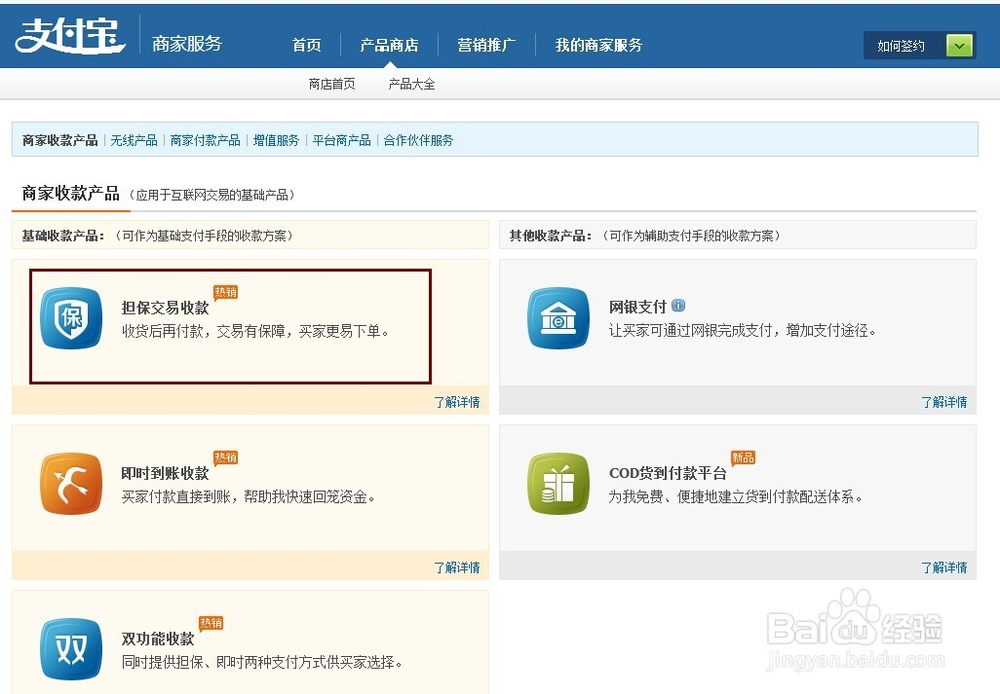This screenshot has height=694, width=1000.
Task: Click the orange 即时到账收款 icon
Action: pos(70,487)
